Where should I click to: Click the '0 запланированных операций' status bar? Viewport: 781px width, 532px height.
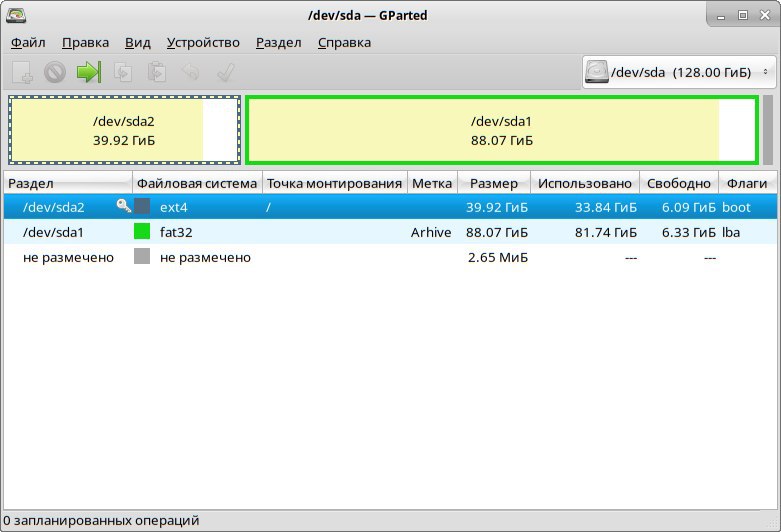point(101,521)
